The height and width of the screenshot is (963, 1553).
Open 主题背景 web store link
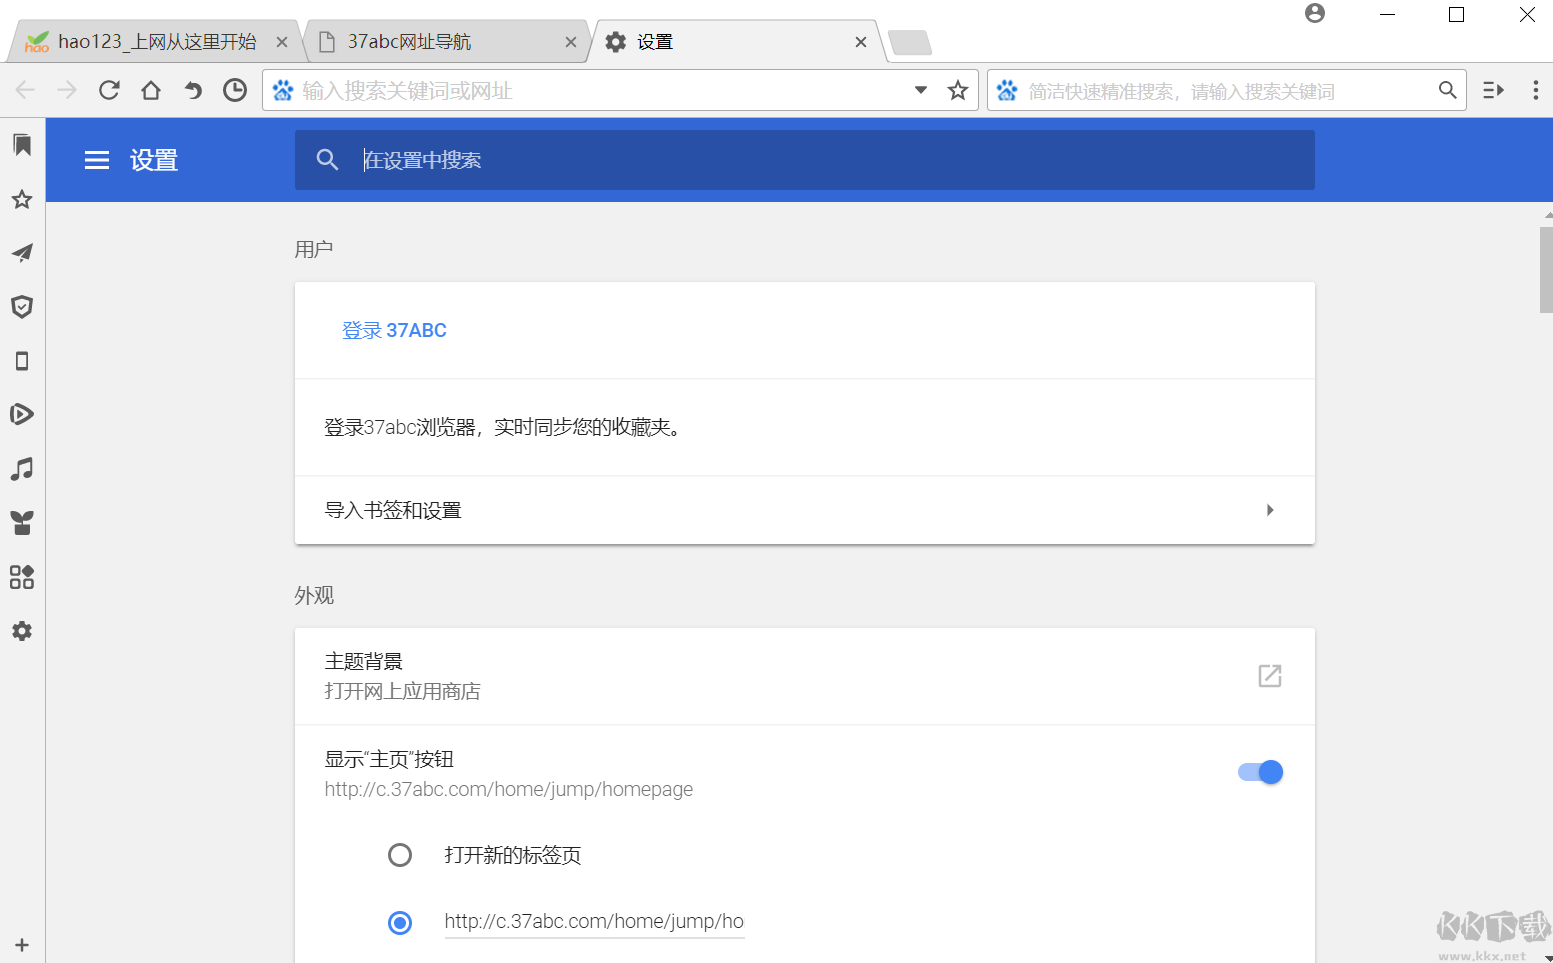(1269, 676)
